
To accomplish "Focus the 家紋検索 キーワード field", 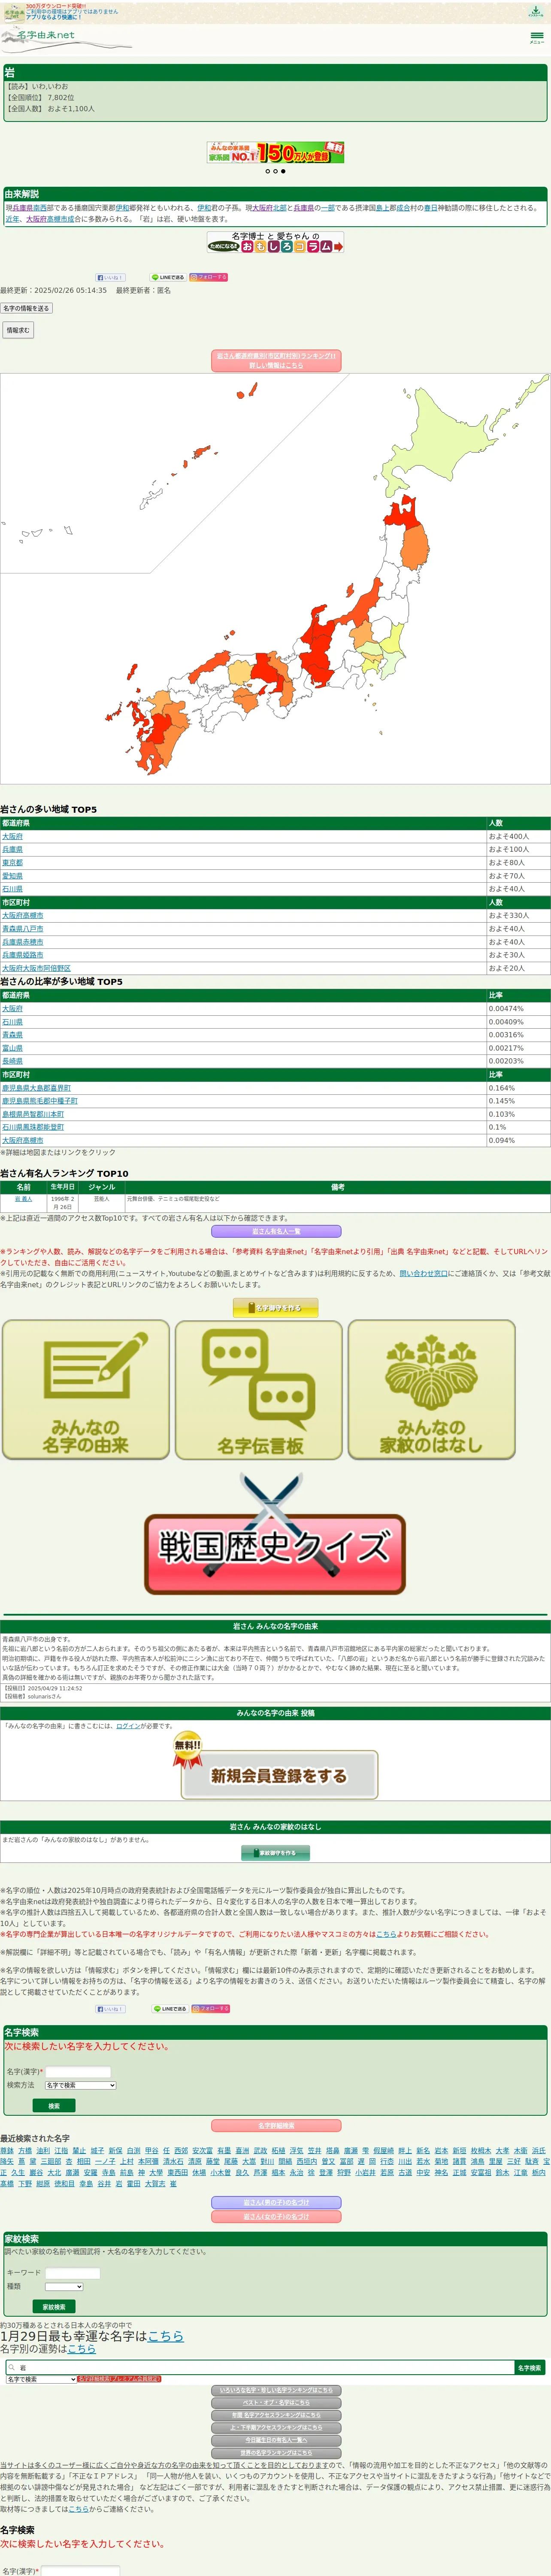I will 73,2273.
